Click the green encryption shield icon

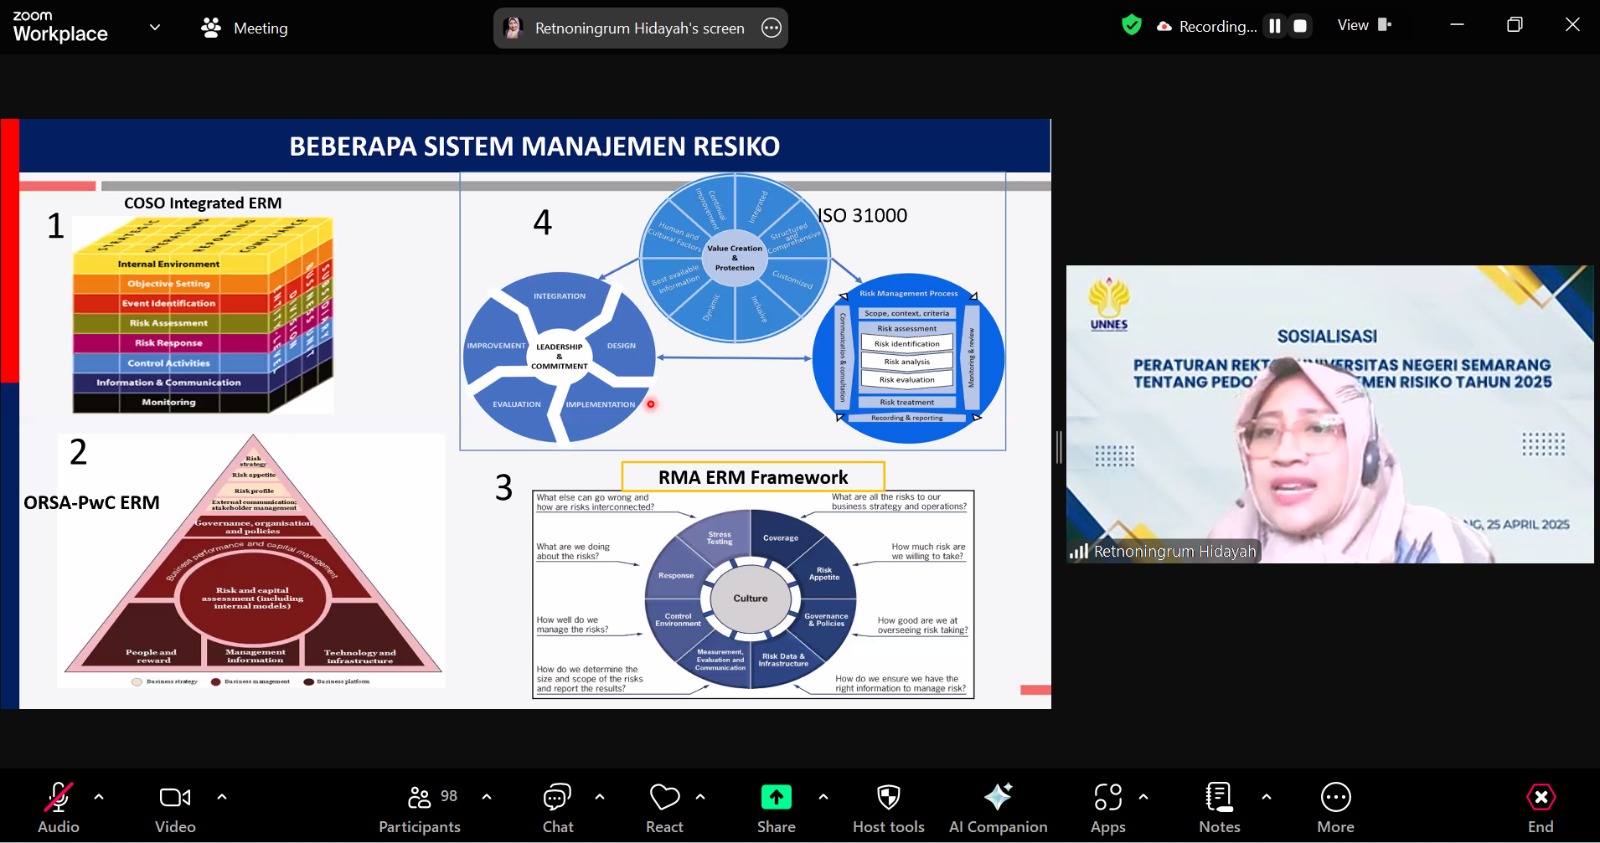pyautogui.click(x=1131, y=26)
